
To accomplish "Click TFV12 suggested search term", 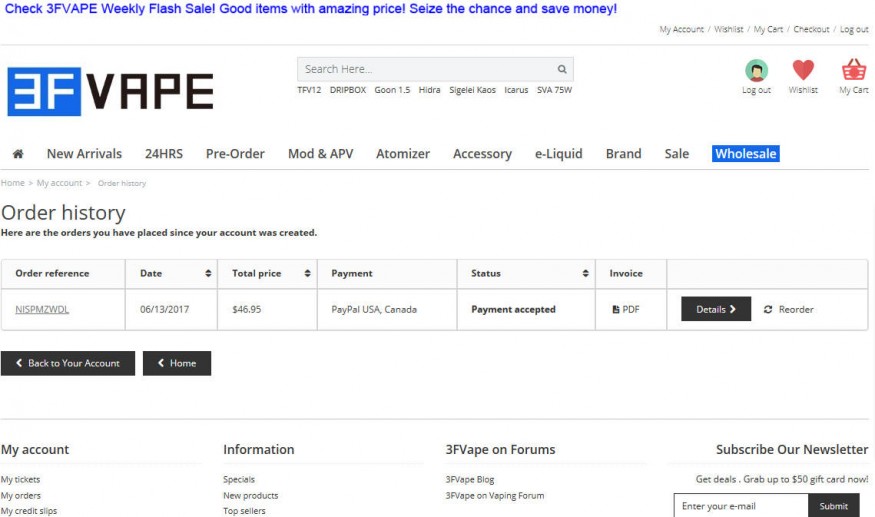I will pyautogui.click(x=309, y=90).
